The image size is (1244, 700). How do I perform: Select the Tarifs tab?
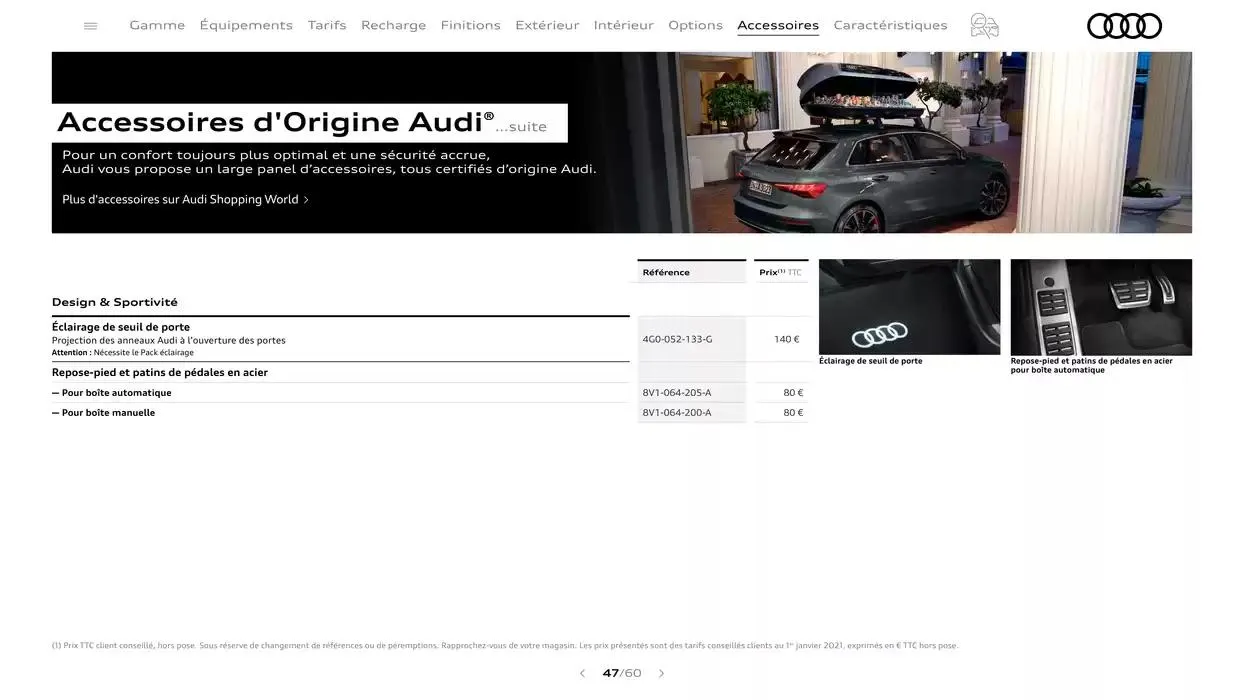tap(327, 25)
